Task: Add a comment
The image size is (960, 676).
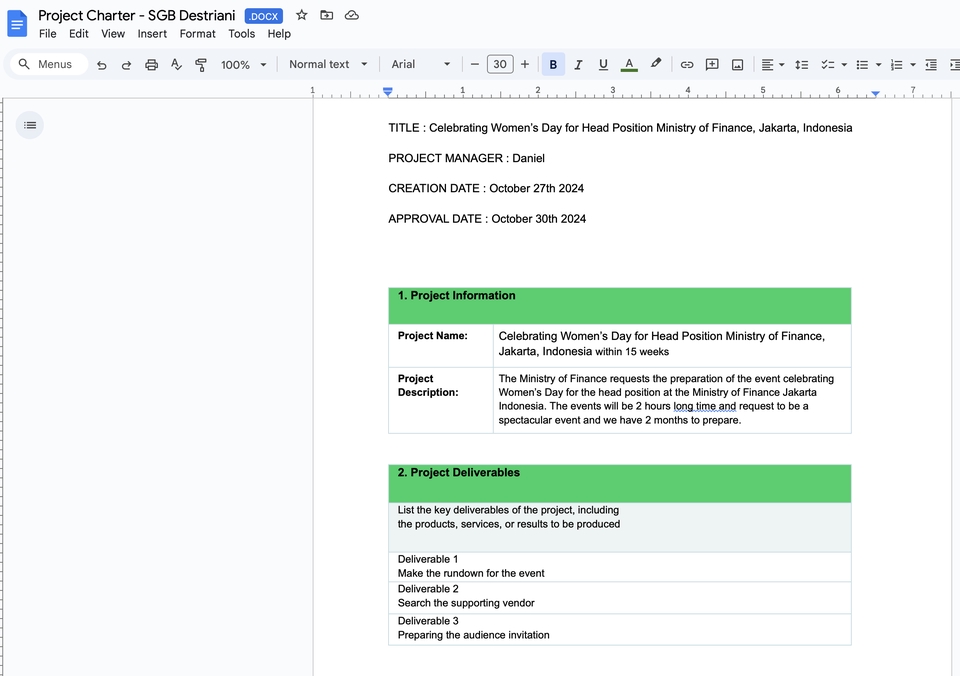Action: (x=712, y=64)
